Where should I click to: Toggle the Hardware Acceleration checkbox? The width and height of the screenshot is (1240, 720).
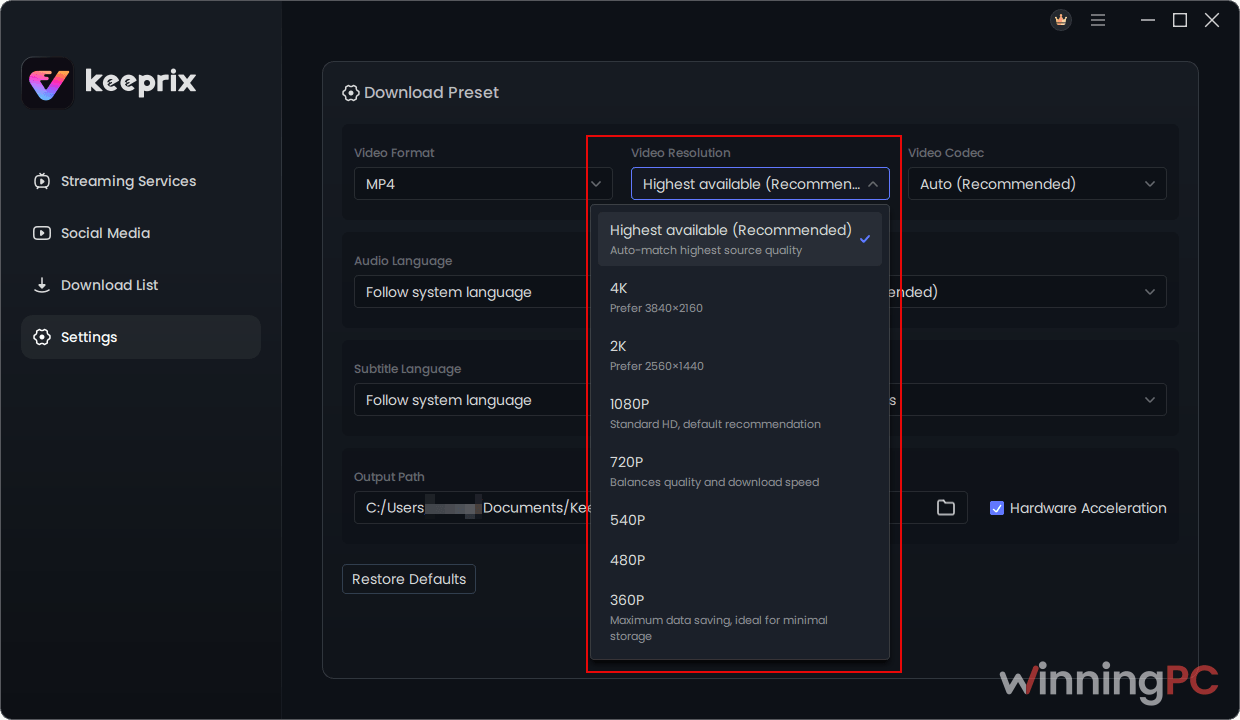(997, 508)
